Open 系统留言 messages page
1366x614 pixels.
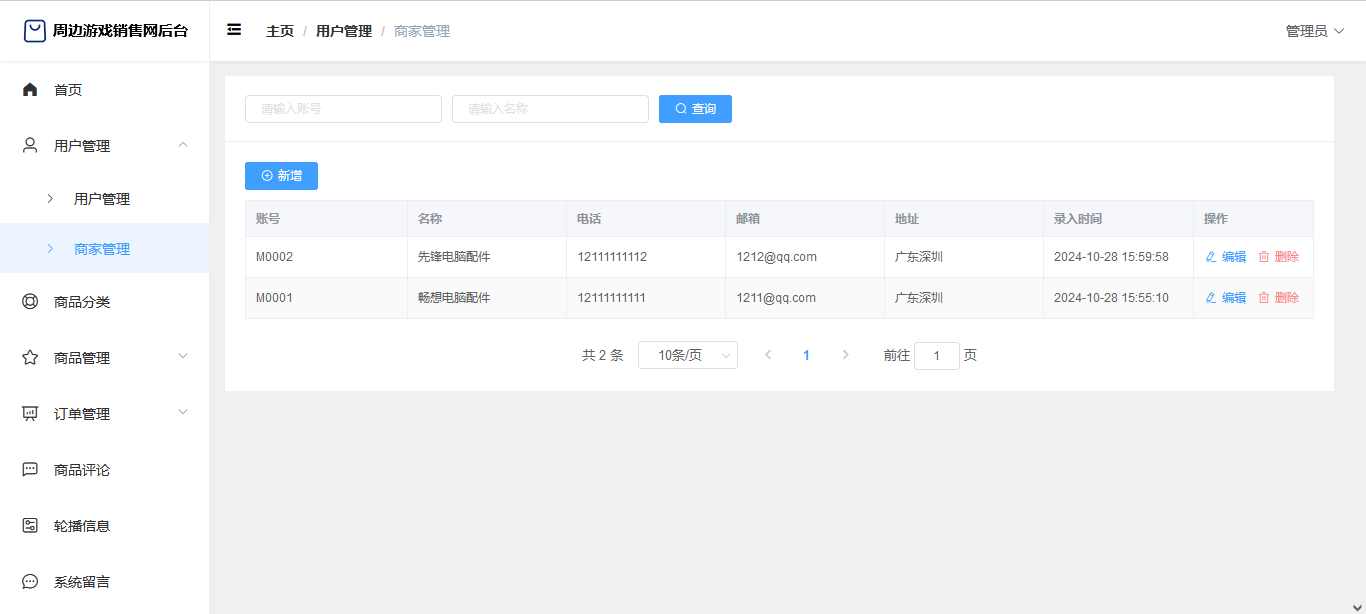pos(82,582)
